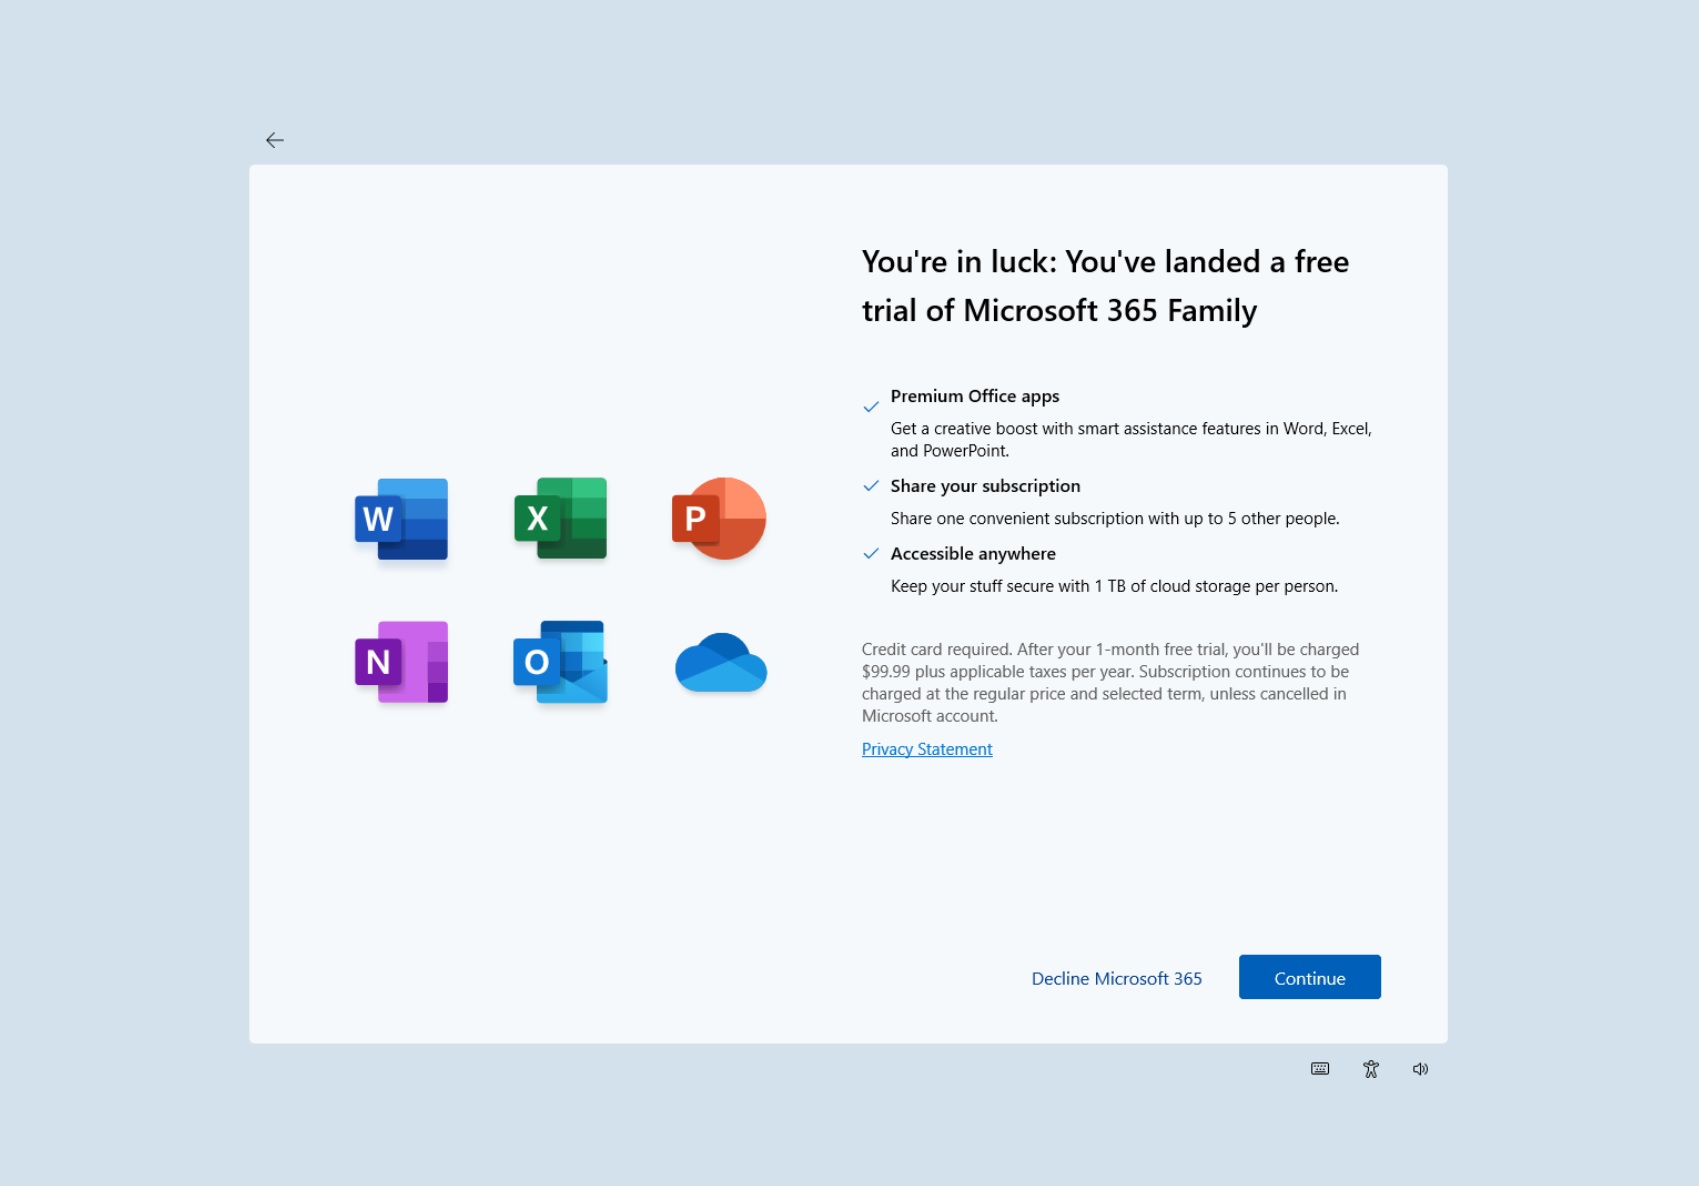Click the Continue button
This screenshot has height=1186, width=1699.
point(1310,977)
